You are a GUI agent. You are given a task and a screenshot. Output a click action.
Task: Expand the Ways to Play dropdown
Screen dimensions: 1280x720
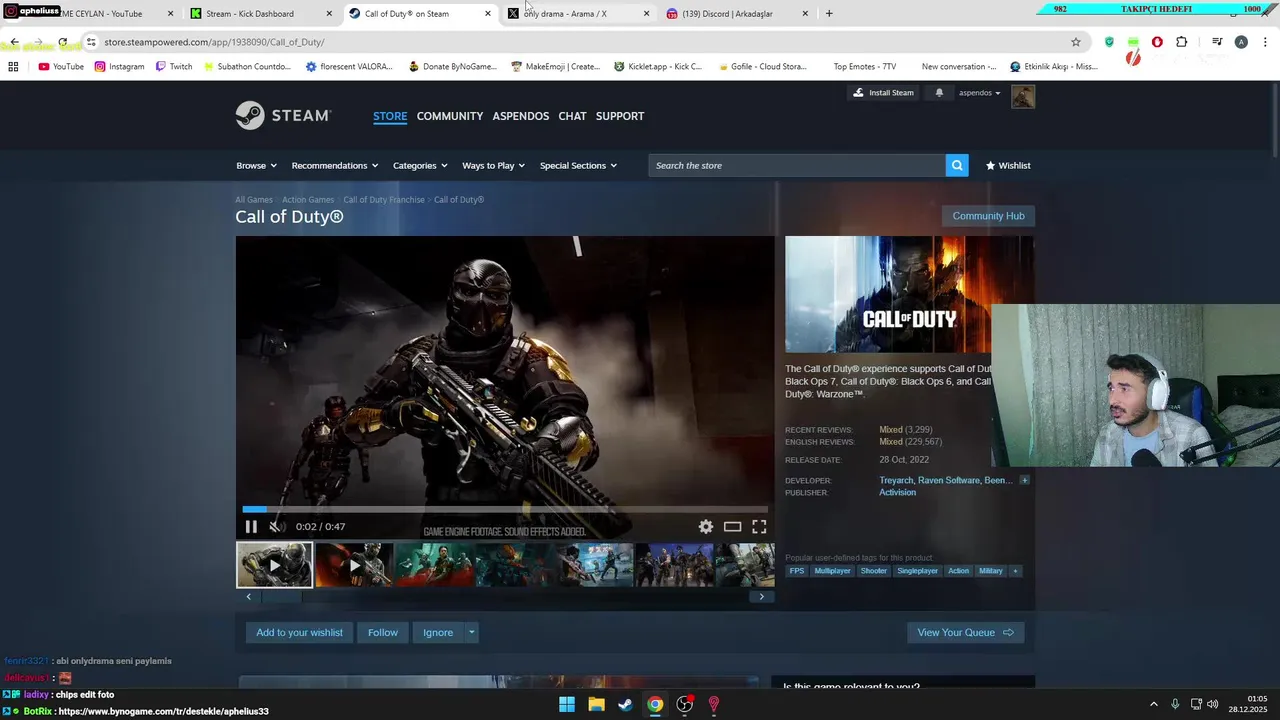[x=493, y=165]
